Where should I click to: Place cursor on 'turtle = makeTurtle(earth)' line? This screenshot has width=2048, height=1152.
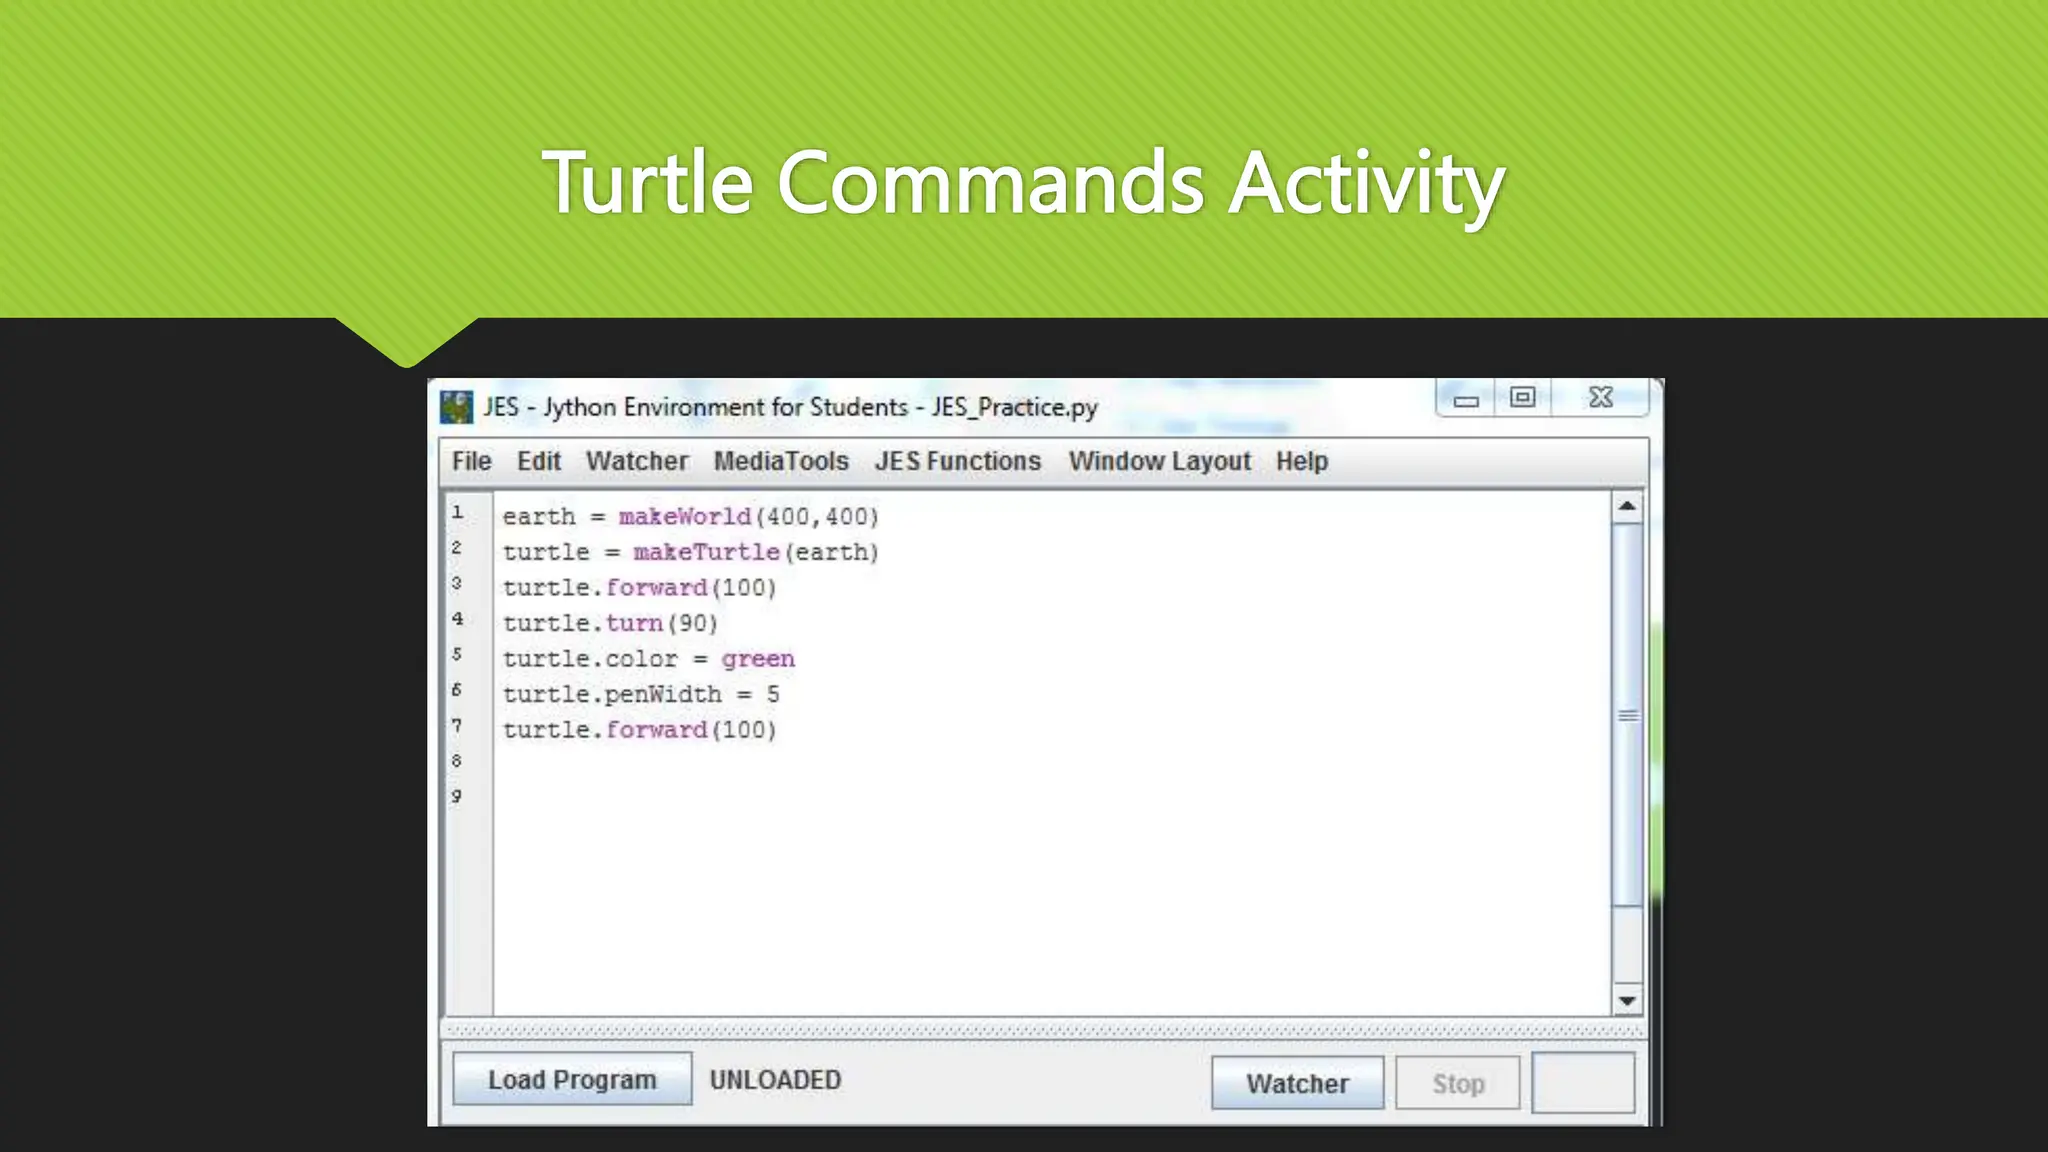(x=690, y=552)
